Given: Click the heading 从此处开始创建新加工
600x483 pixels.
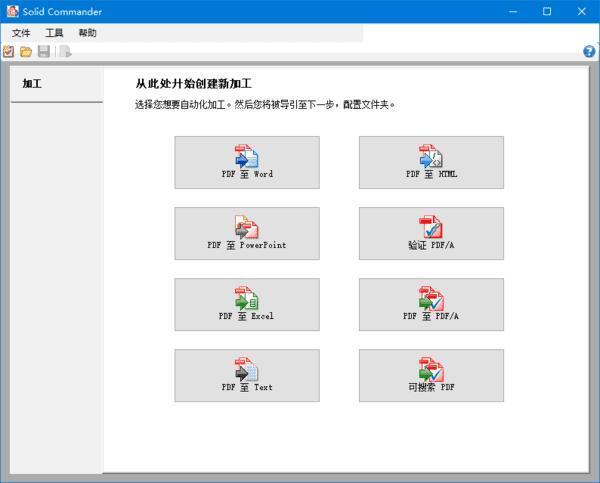Looking at the screenshot, I should click(194, 84).
